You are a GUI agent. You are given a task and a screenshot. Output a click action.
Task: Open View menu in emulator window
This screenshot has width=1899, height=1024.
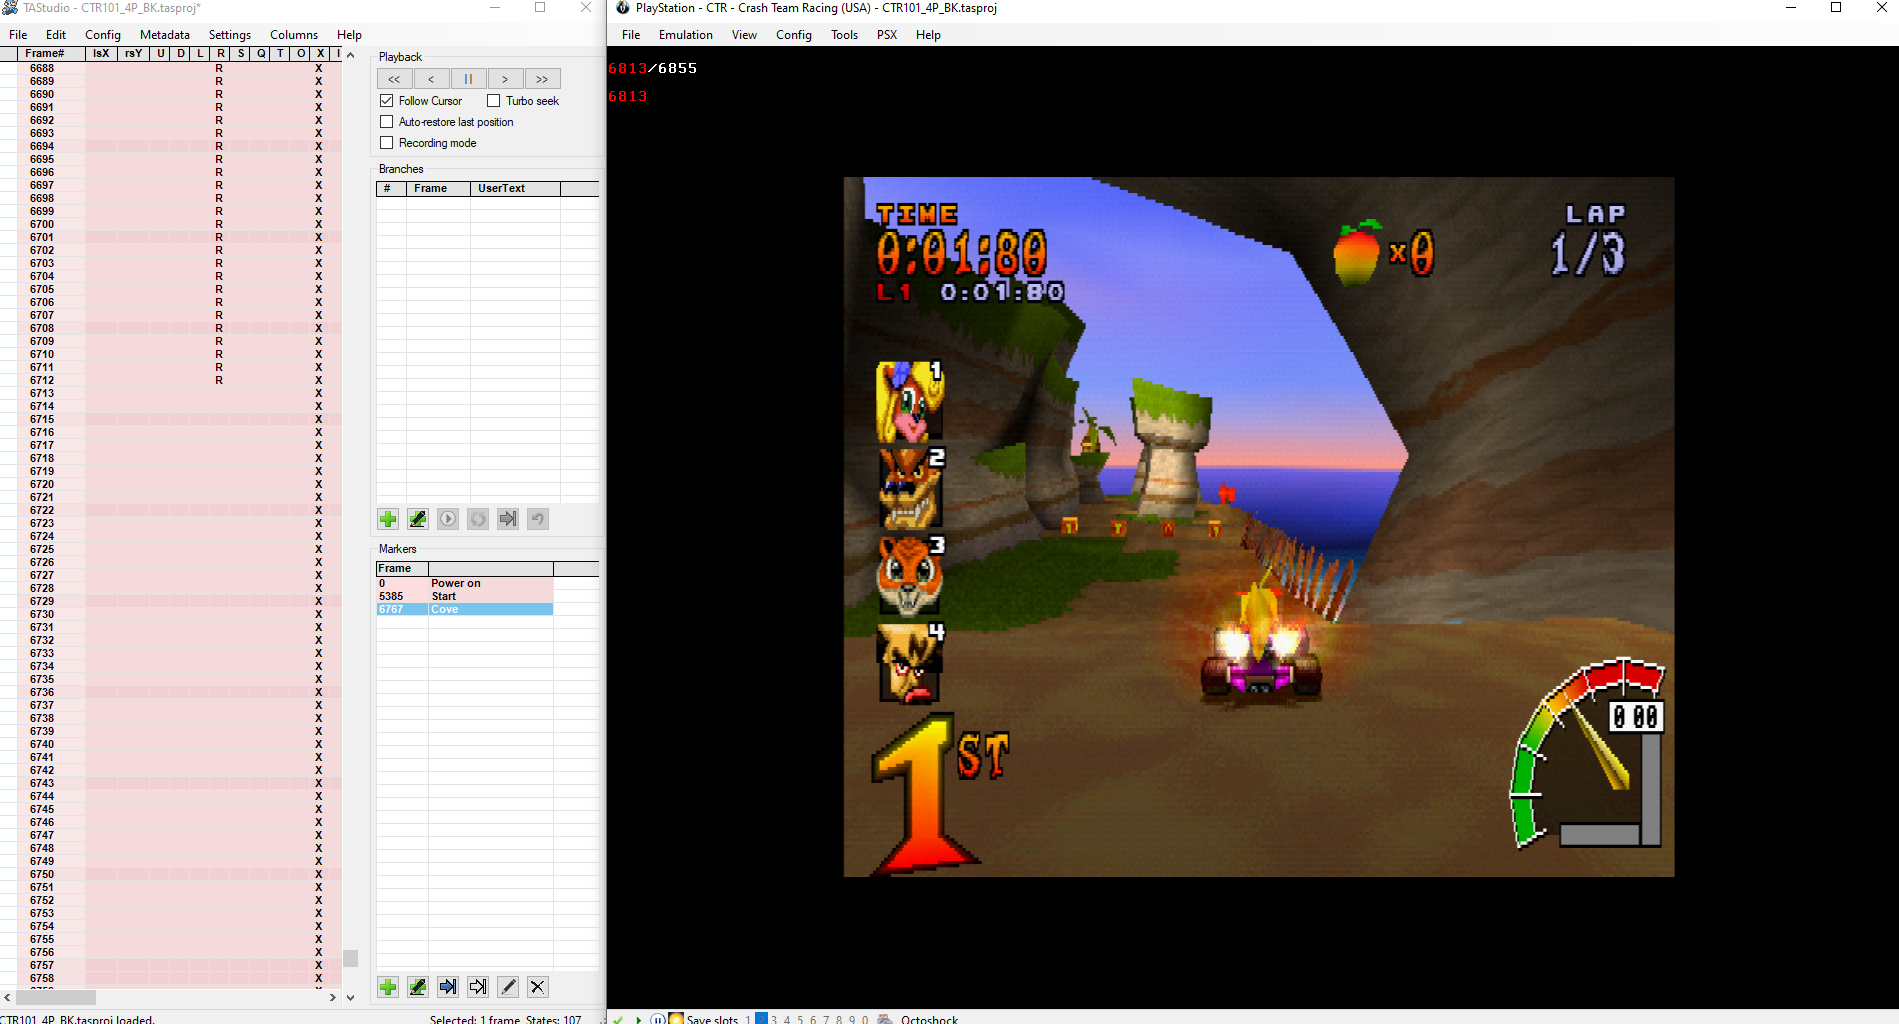(744, 35)
